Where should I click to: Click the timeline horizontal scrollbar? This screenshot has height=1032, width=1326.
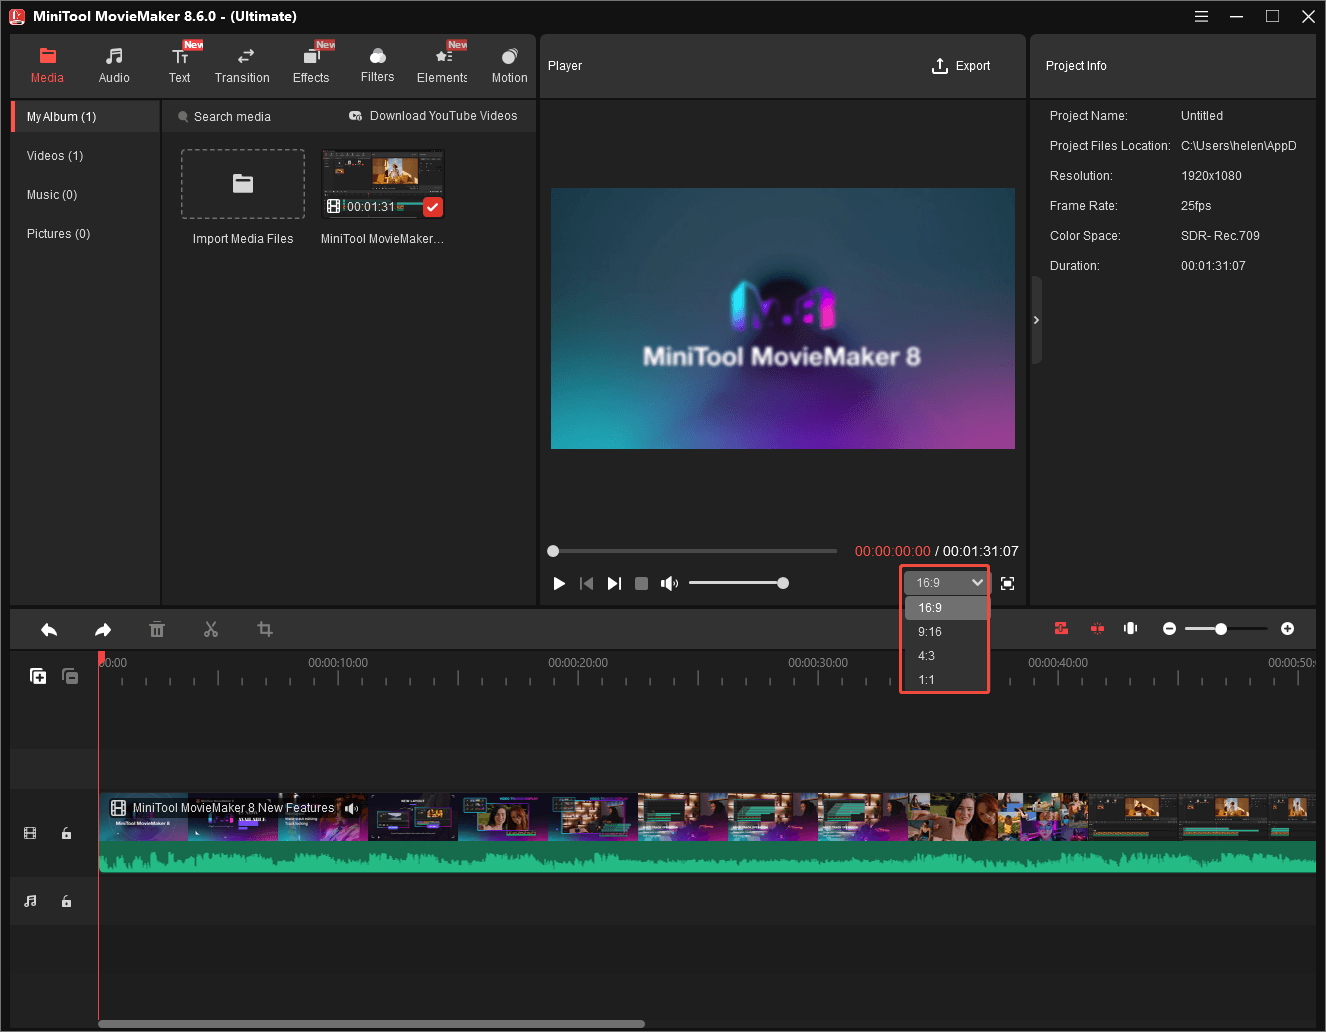click(371, 1024)
